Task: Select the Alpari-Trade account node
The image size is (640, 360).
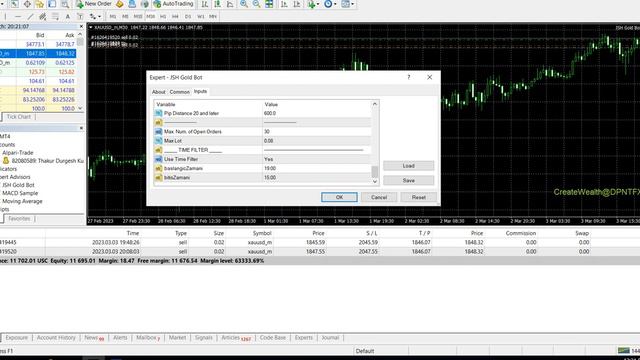Action: 18,153
